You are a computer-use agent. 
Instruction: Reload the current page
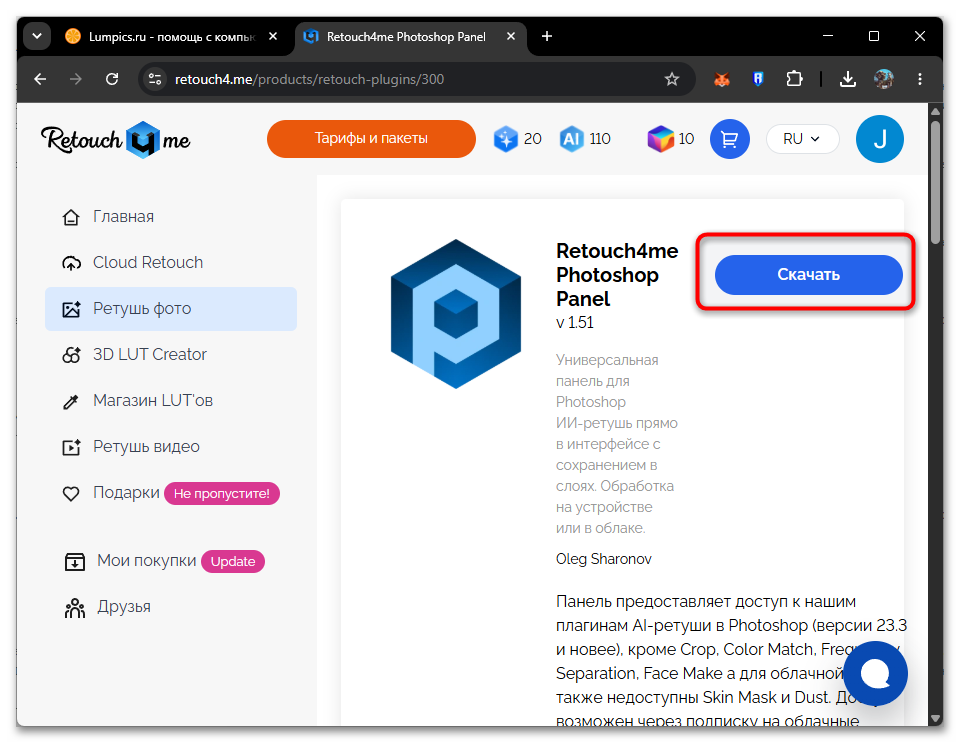coord(112,79)
